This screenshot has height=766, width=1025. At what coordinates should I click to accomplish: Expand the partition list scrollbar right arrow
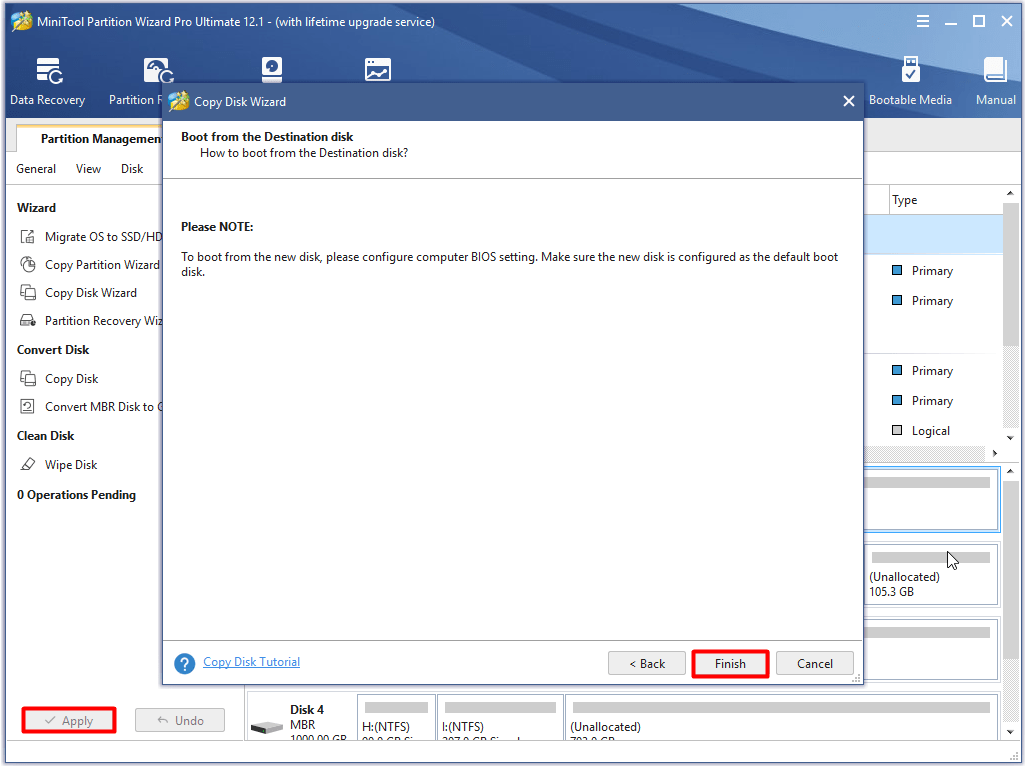pyautogui.click(x=995, y=452)
